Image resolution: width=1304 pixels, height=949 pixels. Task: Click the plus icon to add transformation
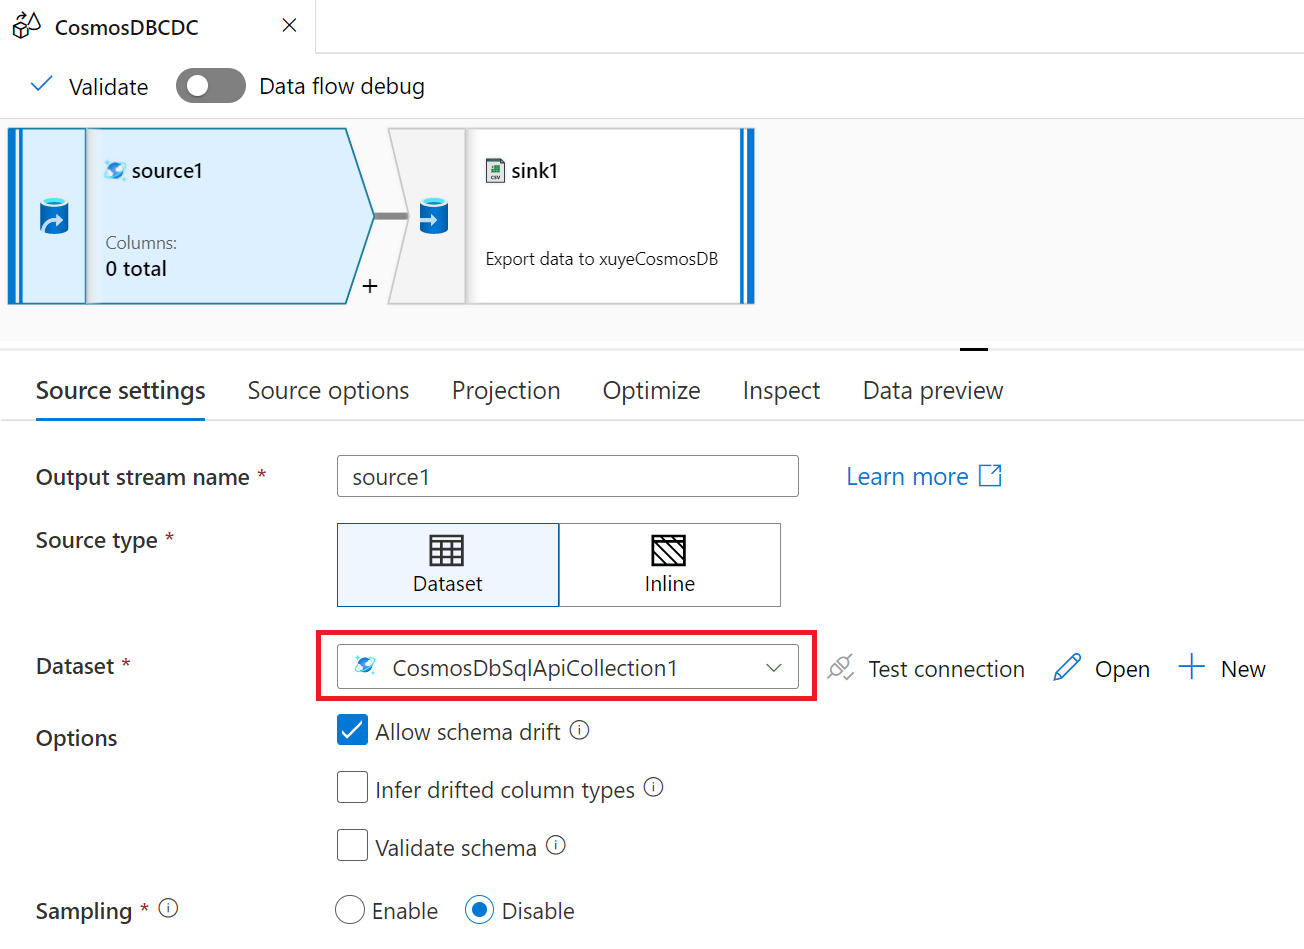[x=370, y=287]
